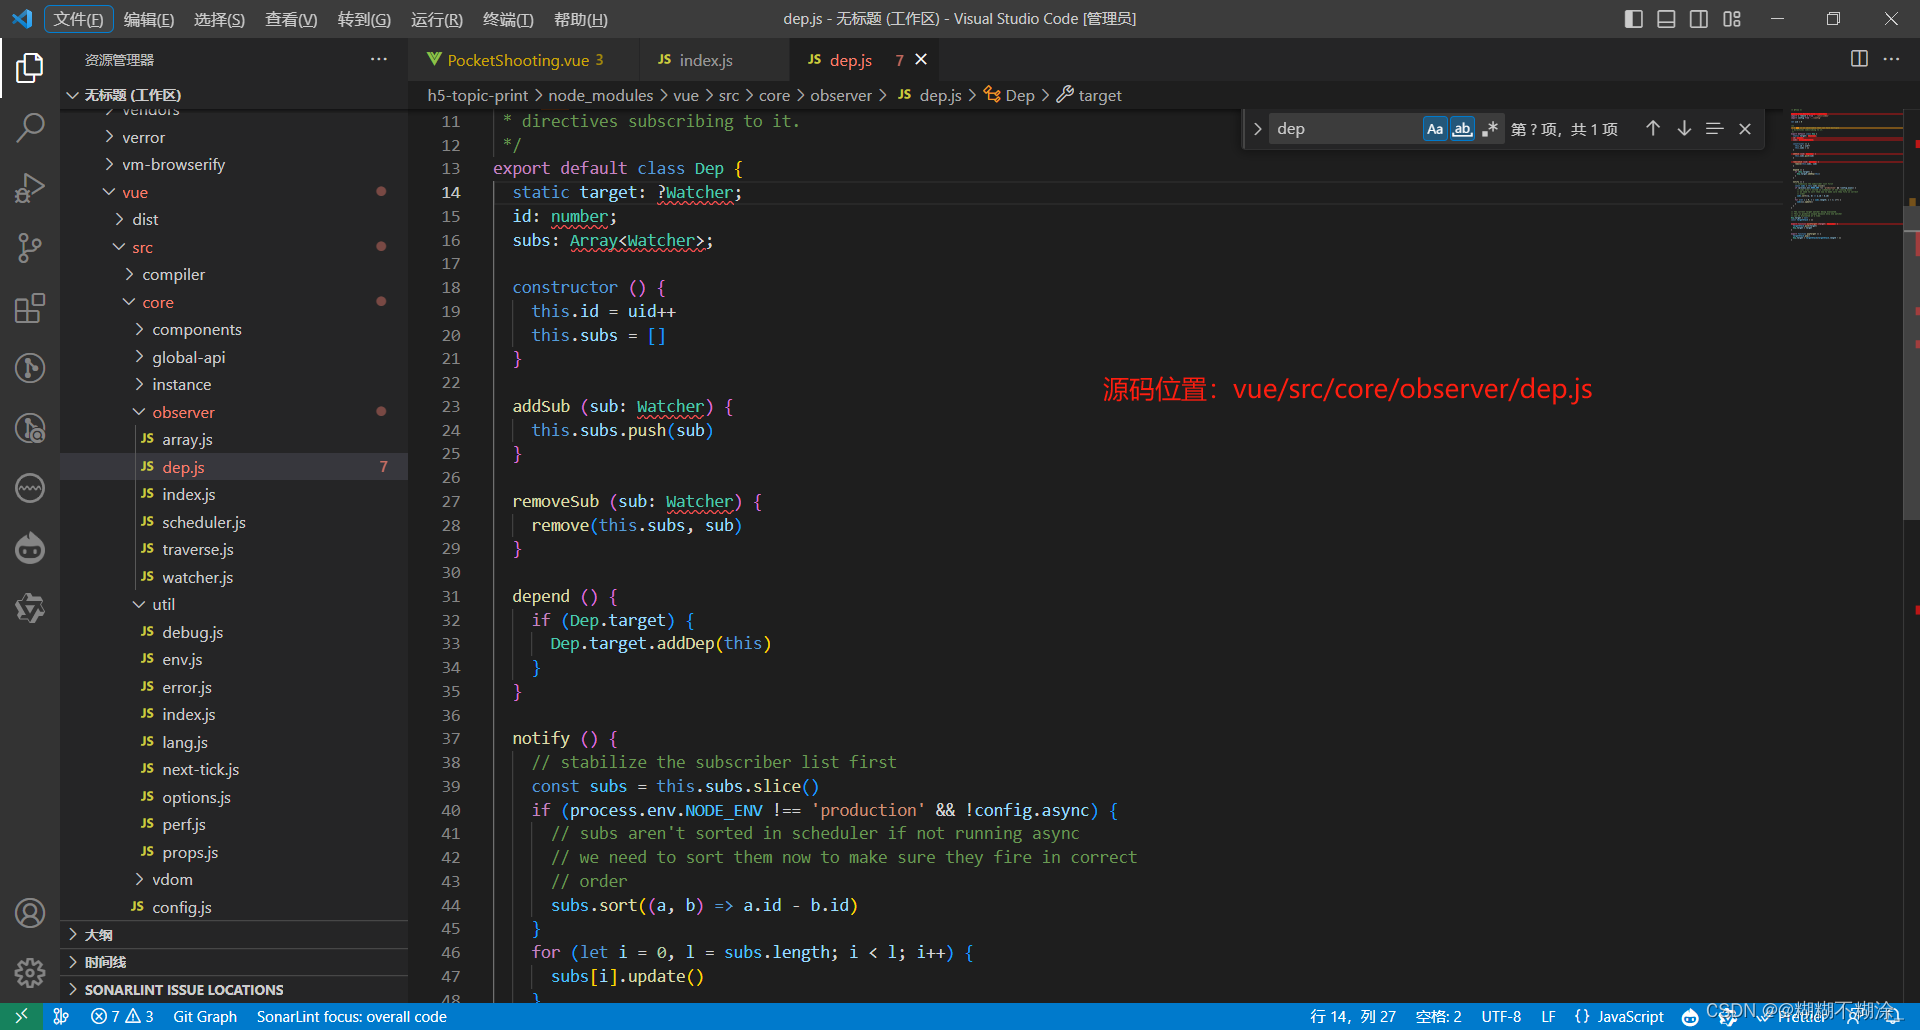Open the Accounts menu icon
The image size is (1920, 1030).
pos(30,913)
